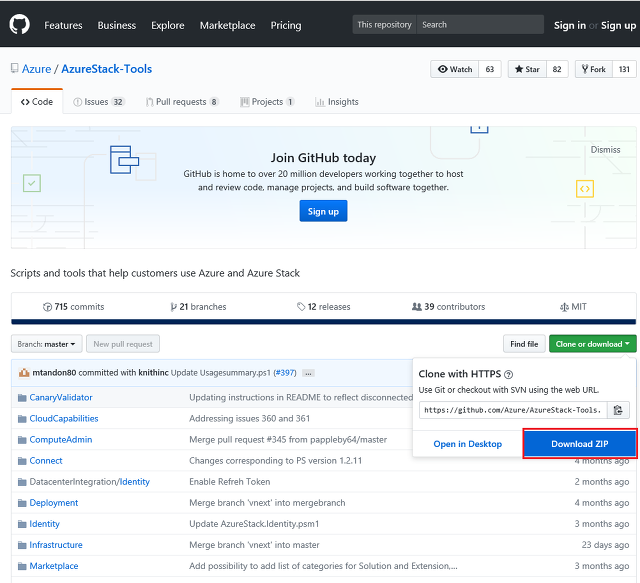
Task: Watch the repository
Action: (455, 69)
